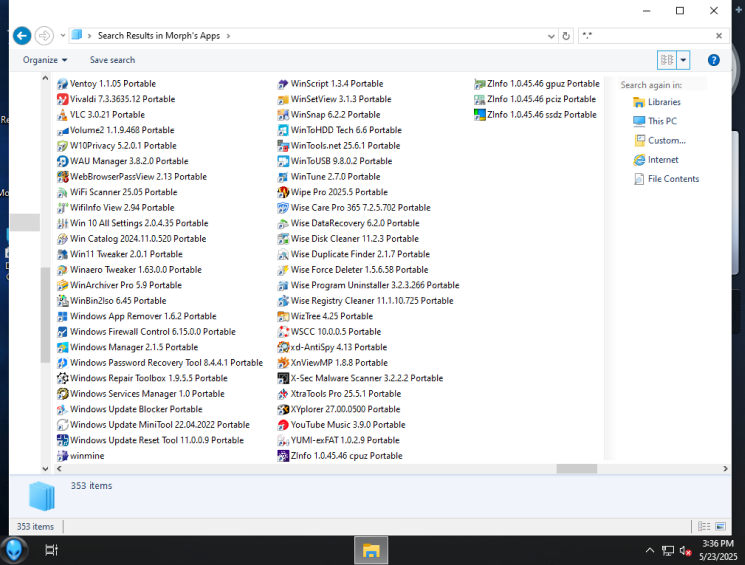Viewport: 745px width, 565px height.
Task: Click the File Explorer taskbar button
Action: point(371,550)
